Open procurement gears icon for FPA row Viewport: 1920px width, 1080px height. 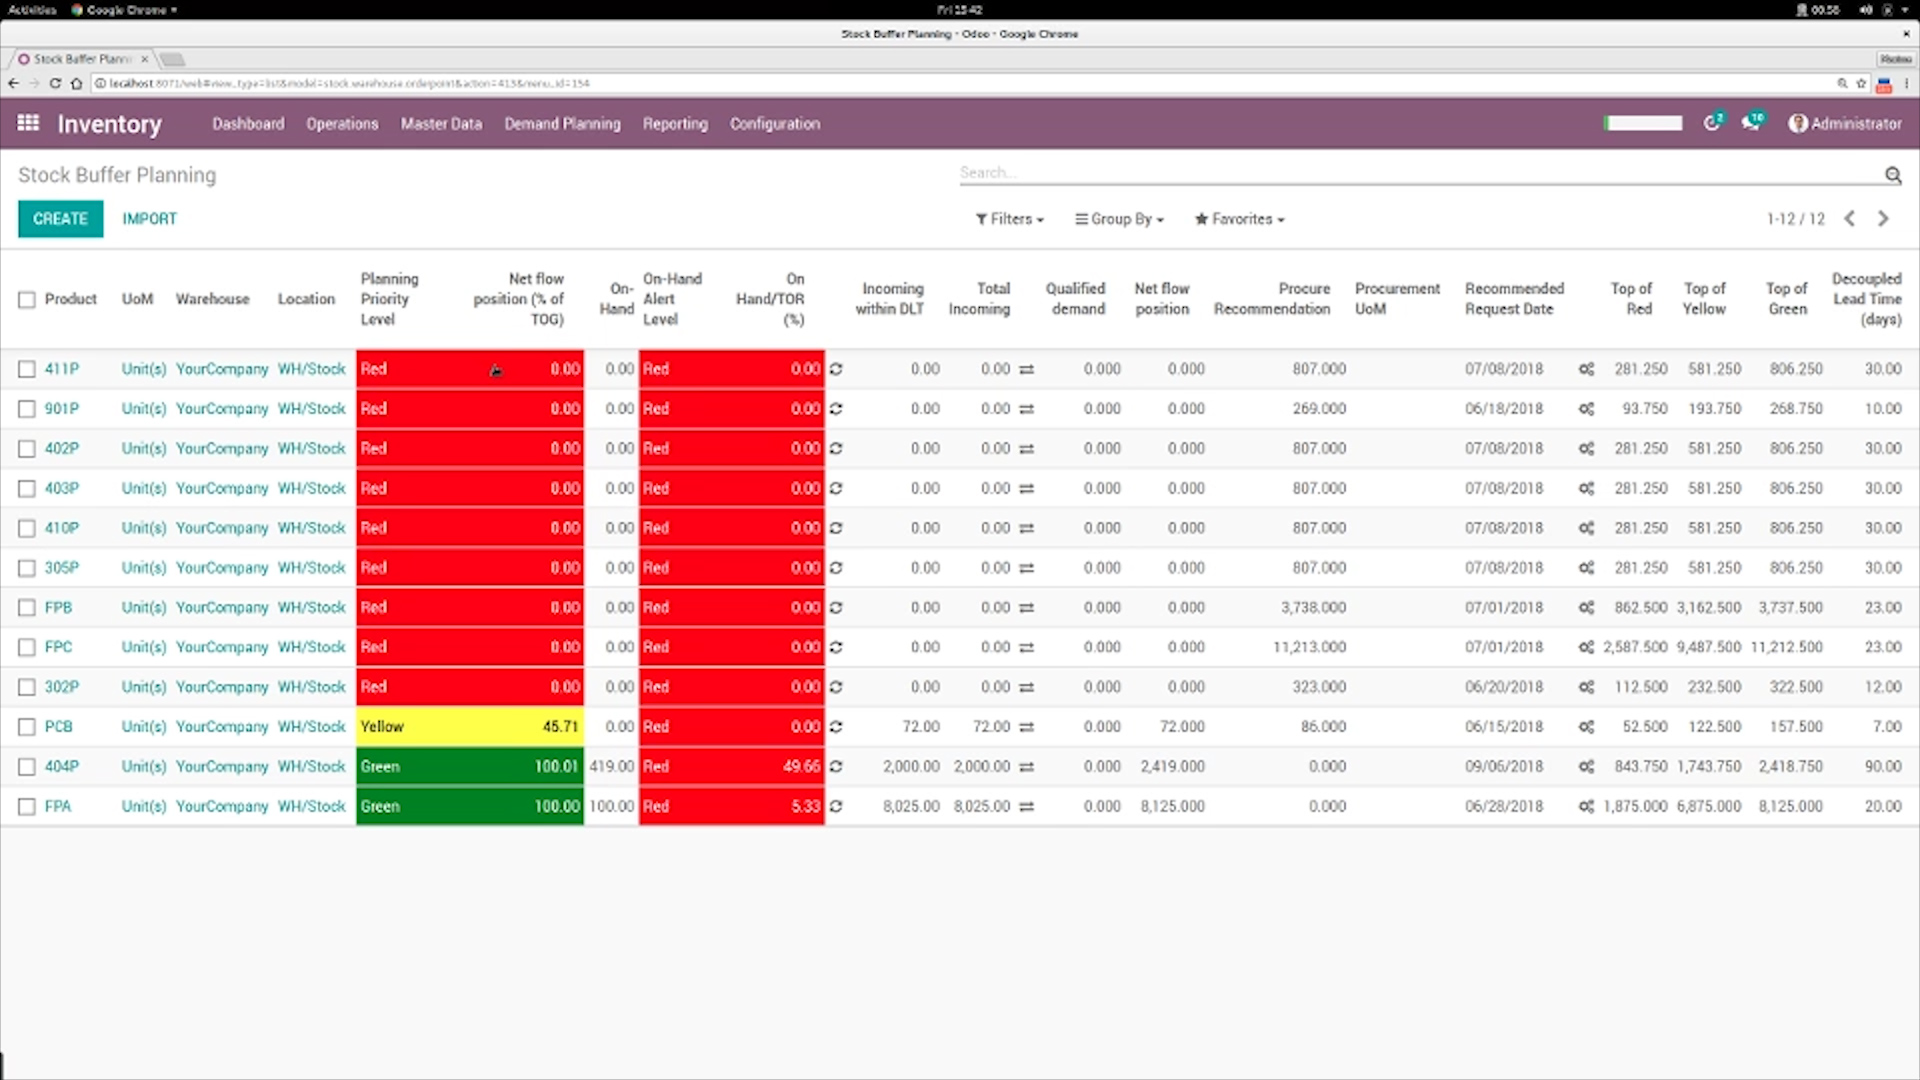click(1585, 806)
